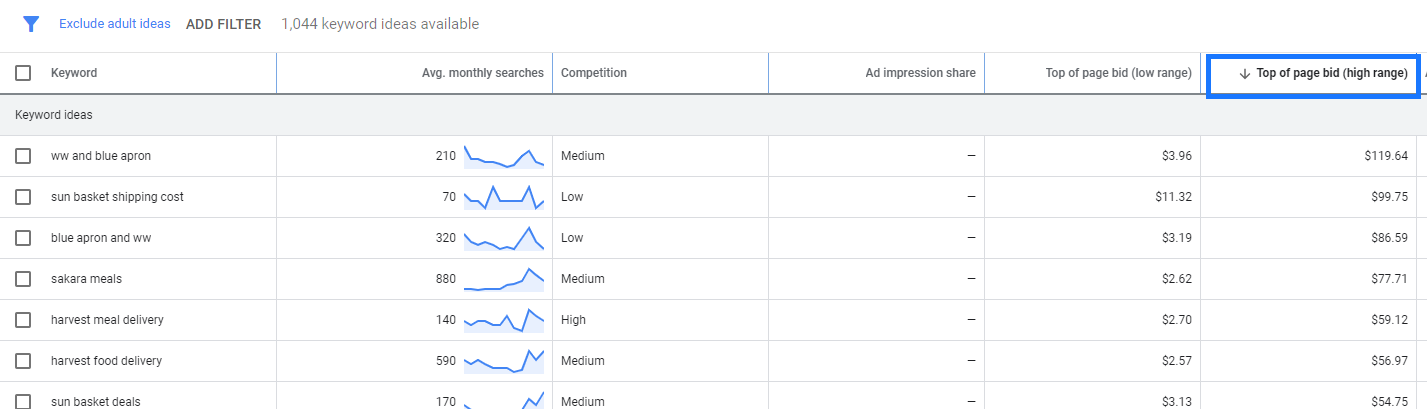Image resolution: width=1427 pixels, height=409 pixels.
Task: Select the sakara meals row checkbox
Action: tap(23, 279)
